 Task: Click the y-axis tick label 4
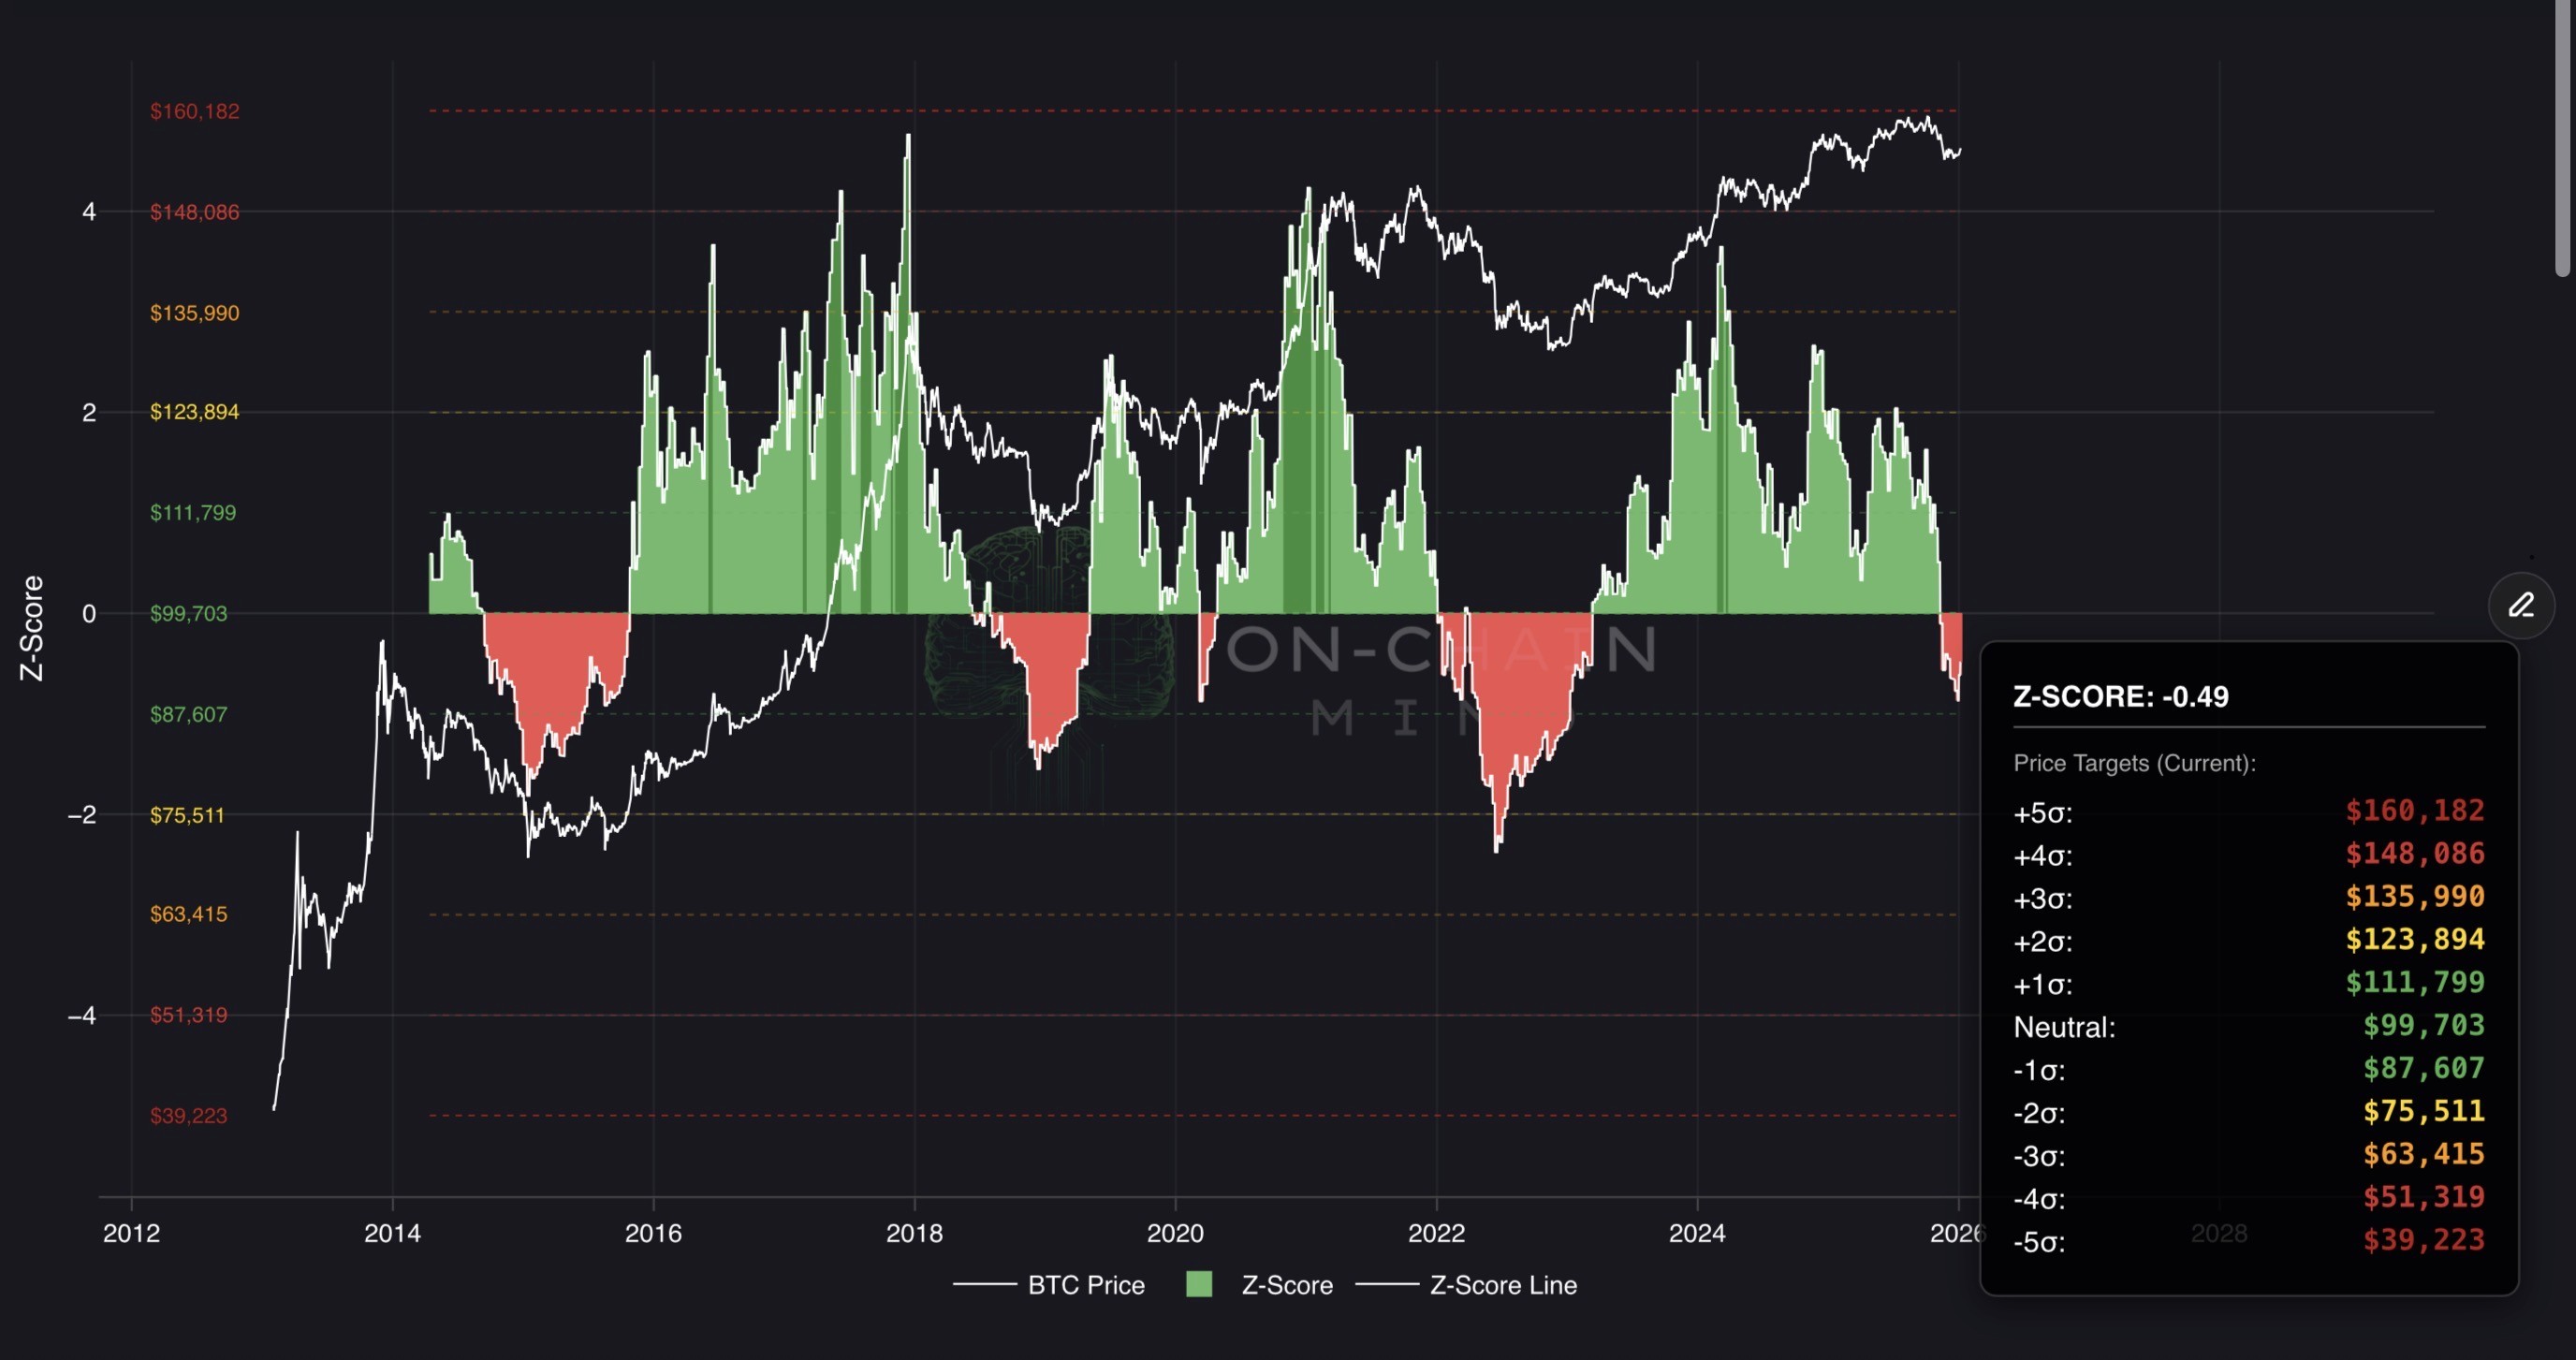coord(89,212)
